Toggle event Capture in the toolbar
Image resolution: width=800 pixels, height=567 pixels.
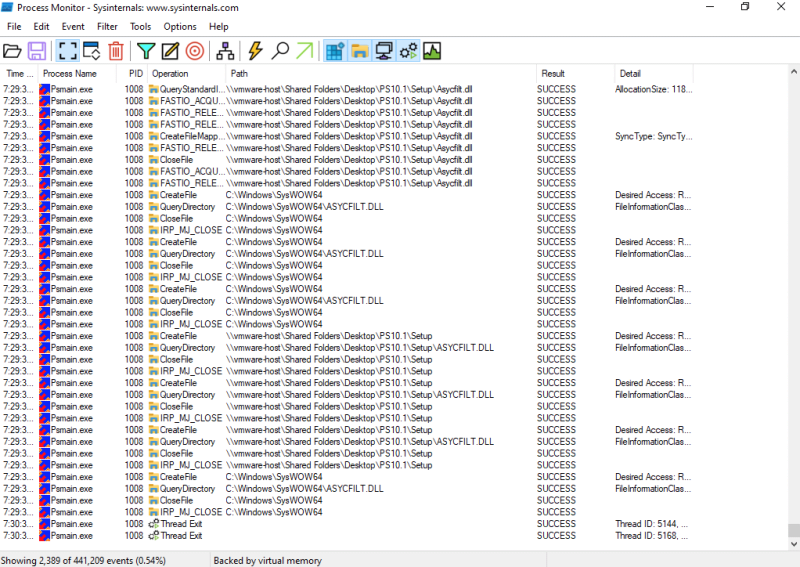(x=67, y=51)
